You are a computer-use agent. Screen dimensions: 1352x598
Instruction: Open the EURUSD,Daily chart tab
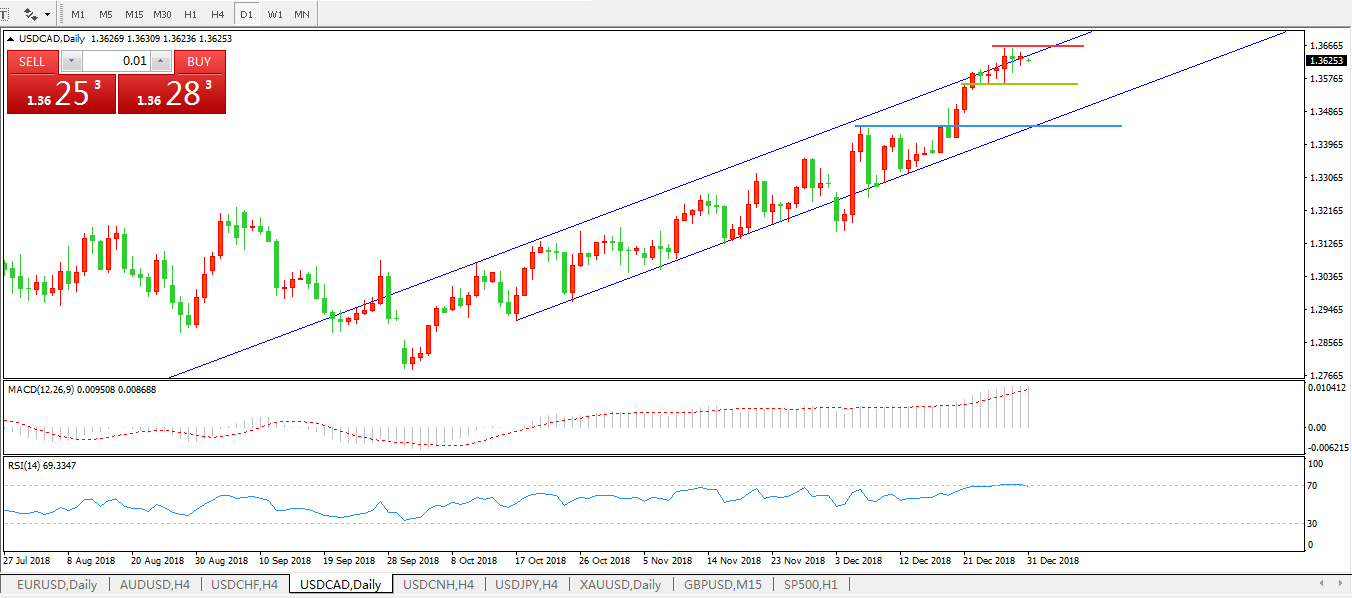56,585
